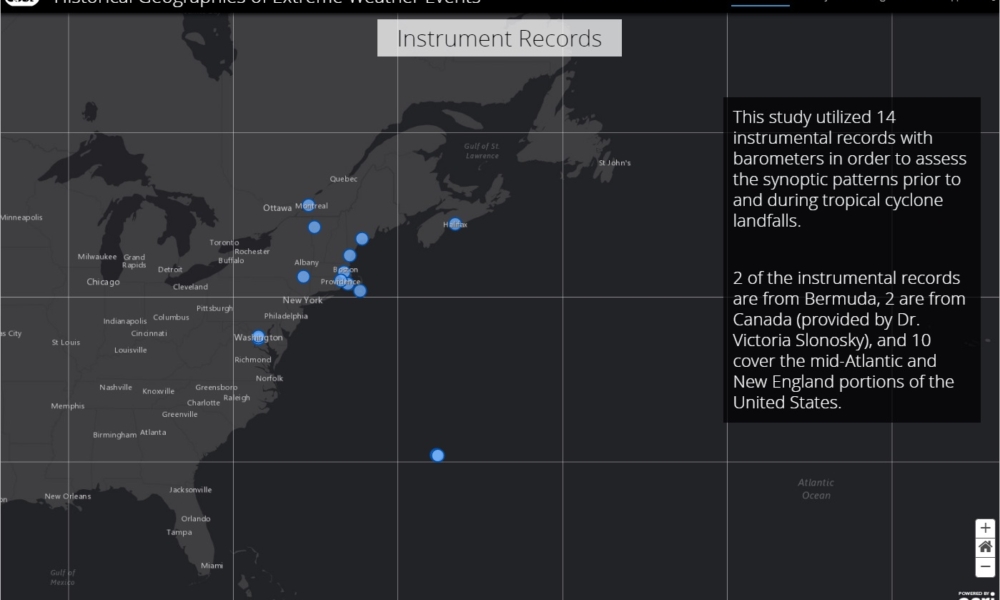Click the Historical Geographies header title
1000x600 pixels.
coord(266,3)
